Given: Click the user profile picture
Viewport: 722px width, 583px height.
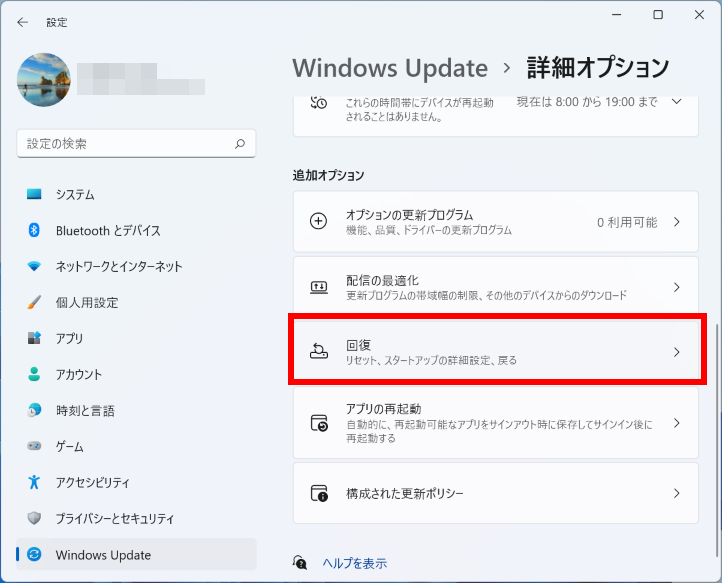Looking at the screenshot, I should (44, 80).
